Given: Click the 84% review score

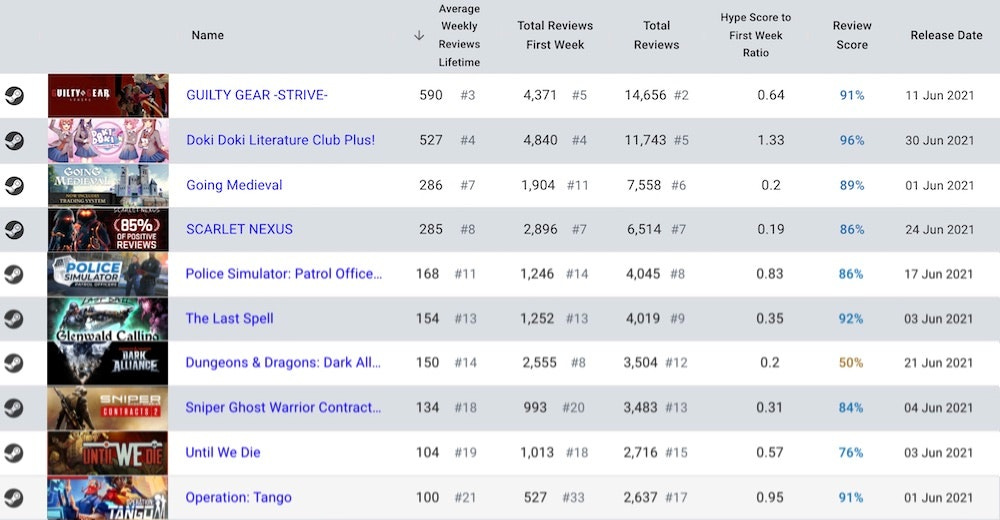Looking at the screenshot, I should tap(851, 407).
